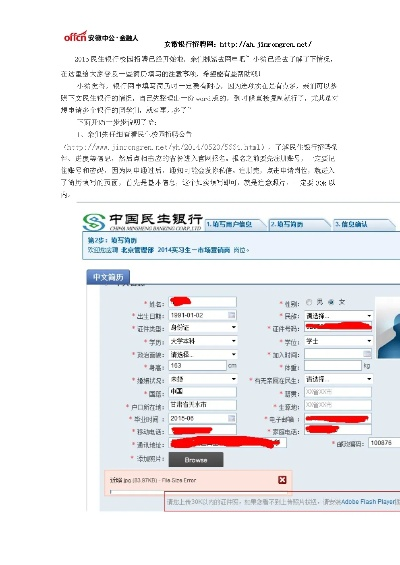Click the 通讯地址 input field
Image resolution: width=400 pixels, height=565 pixels.
tap(227, 443)
